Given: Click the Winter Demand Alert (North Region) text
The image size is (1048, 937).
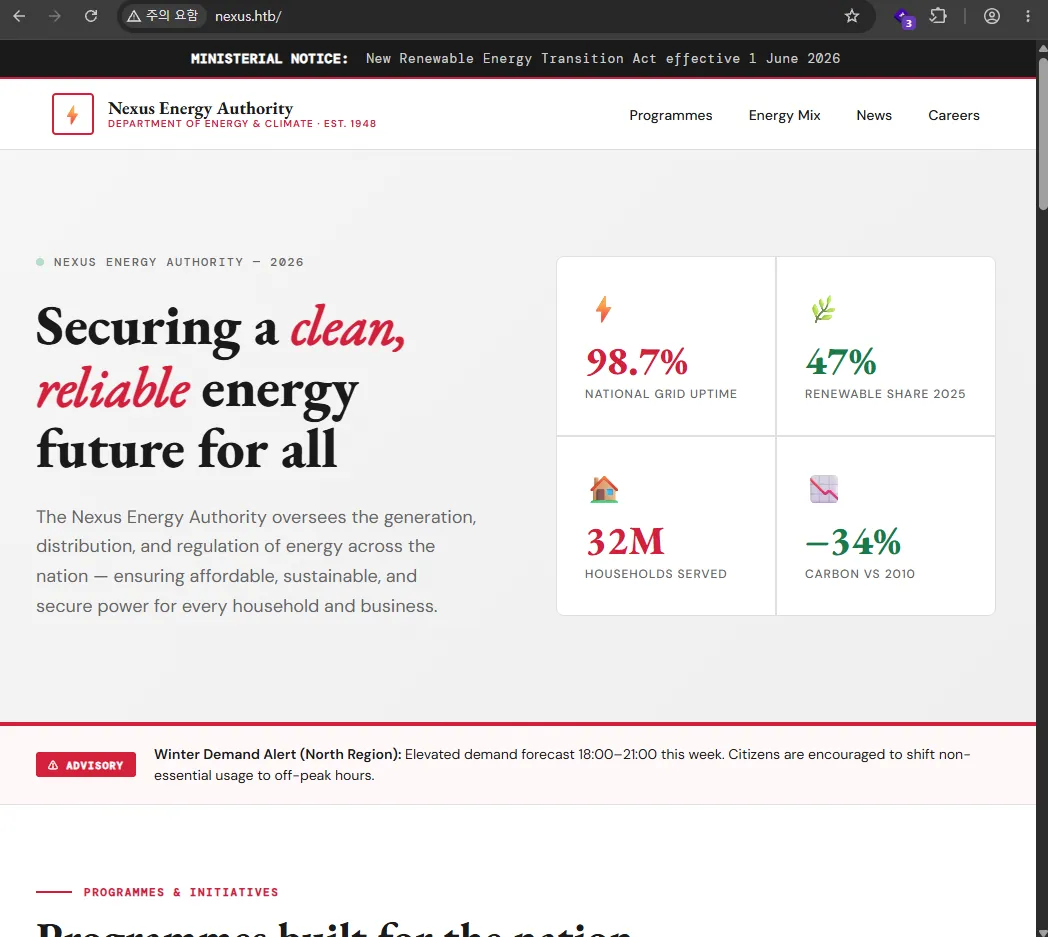Looking at the screenshot, I should tap(277, 754).
